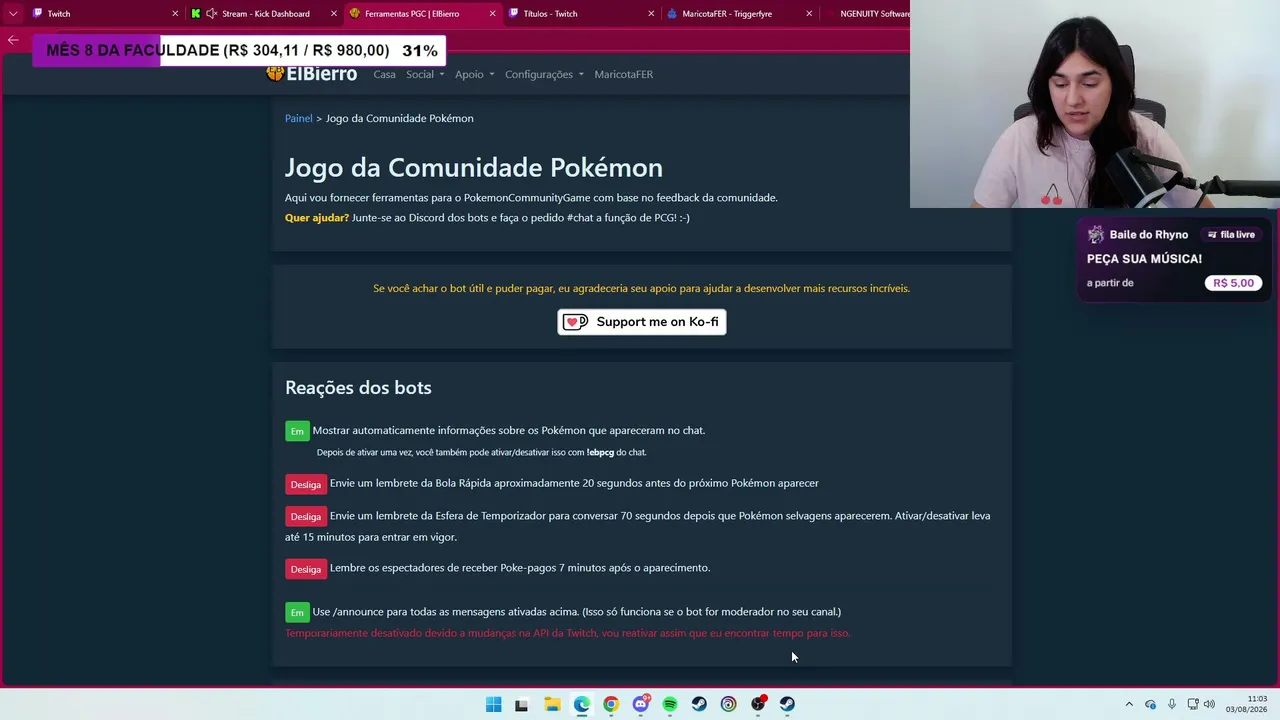This screenshot has width=1280, height=720.
Task: Close the MaricotaFER - Triggerfyre tab
Action: coord(809,14)
